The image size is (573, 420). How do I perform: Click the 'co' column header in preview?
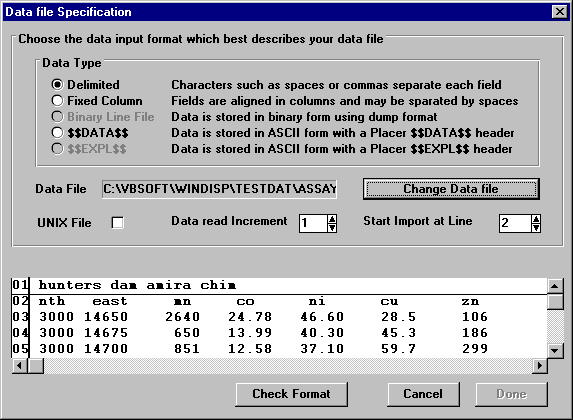click(x=245, y=301)
